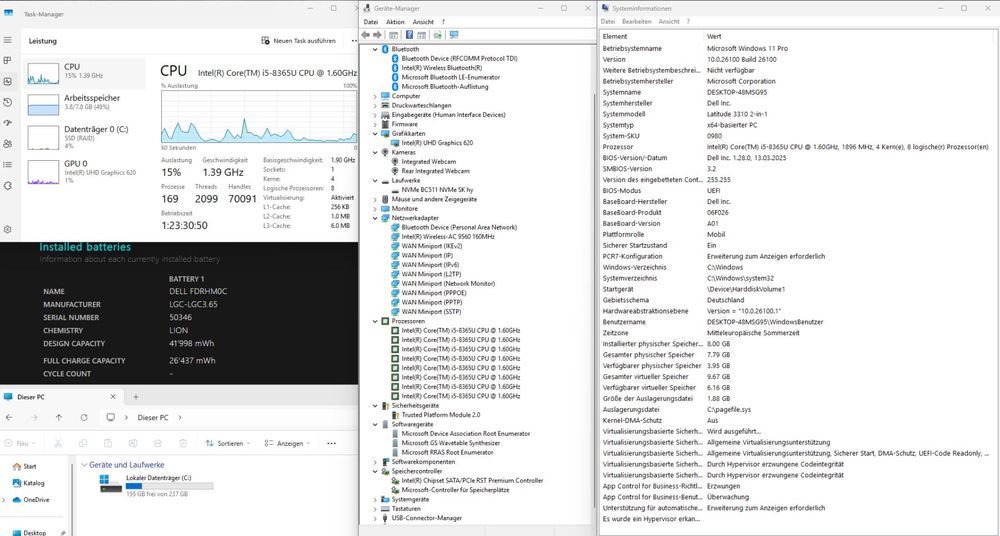Click the refresh button in File Explorer
1000x536 pixels.
coord(83,417)
